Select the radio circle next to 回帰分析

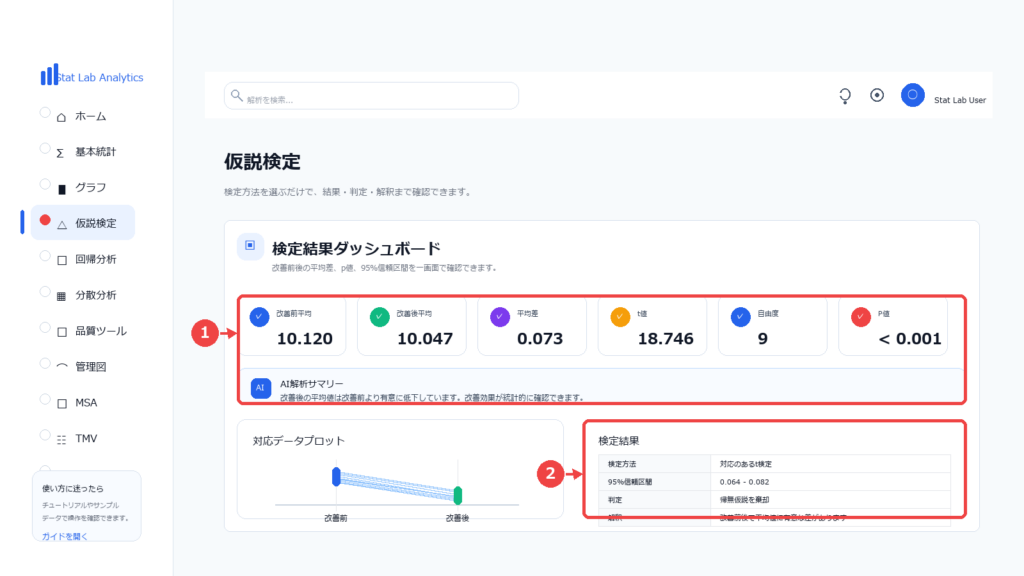click(x=45, y=256)
